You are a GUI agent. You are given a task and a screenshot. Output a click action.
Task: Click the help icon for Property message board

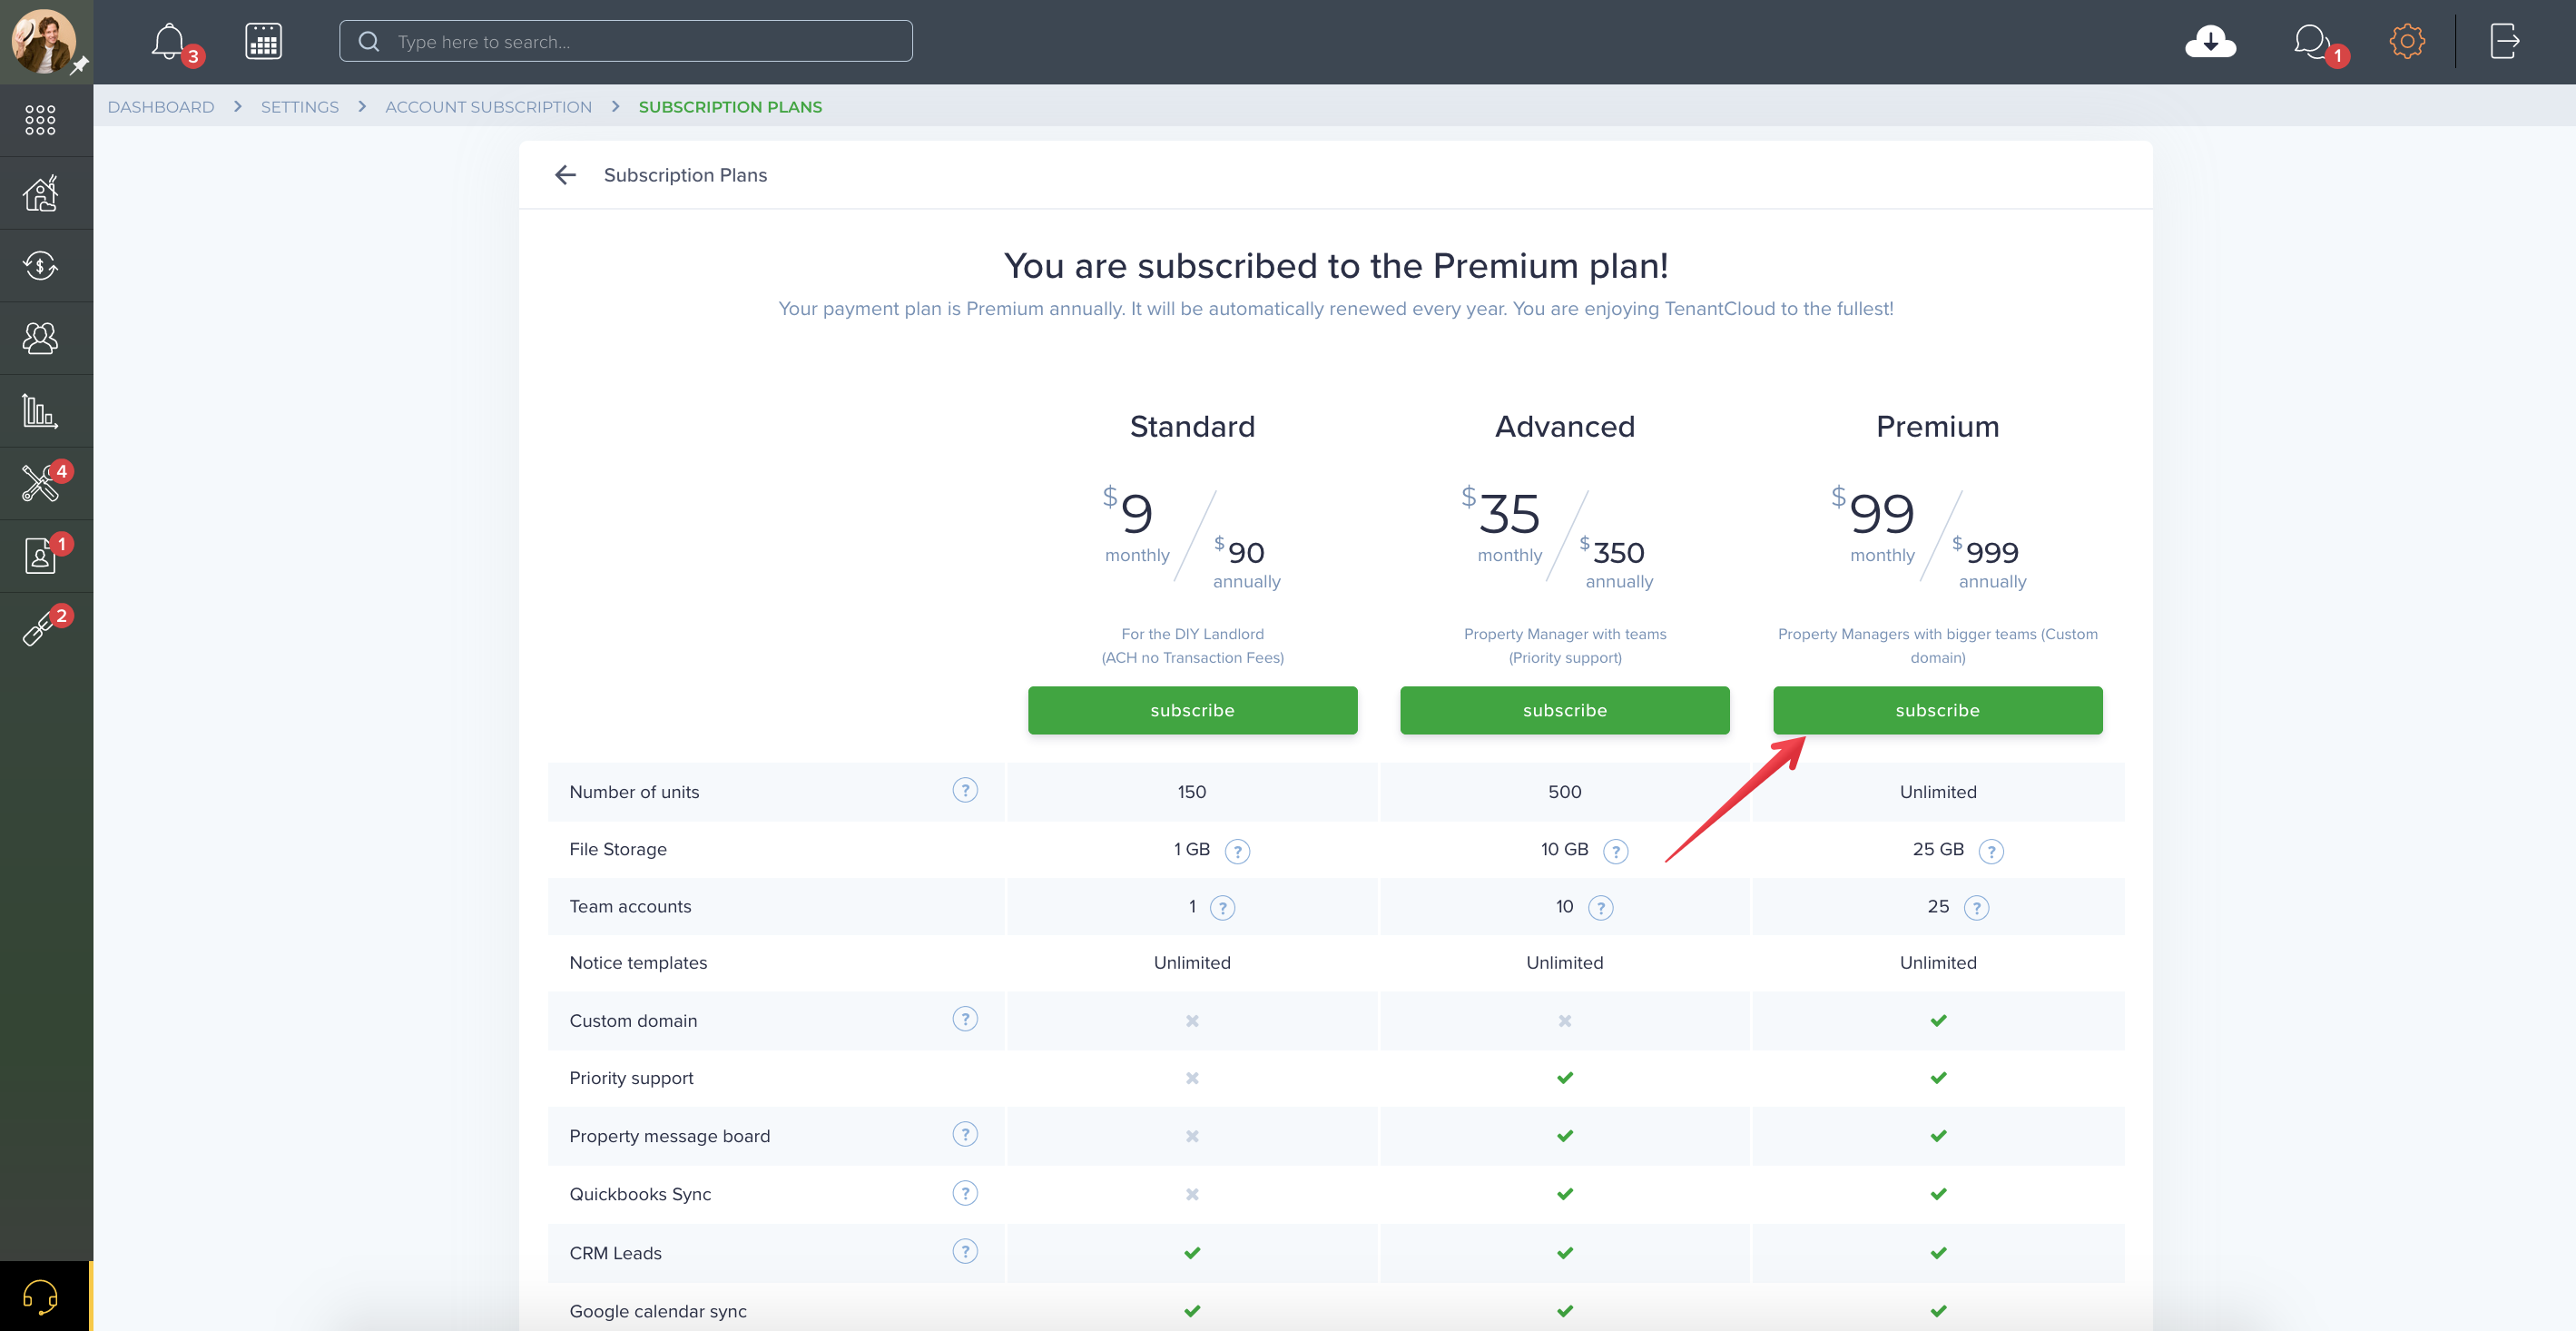pyautogui.click(x=964, y=1134)
